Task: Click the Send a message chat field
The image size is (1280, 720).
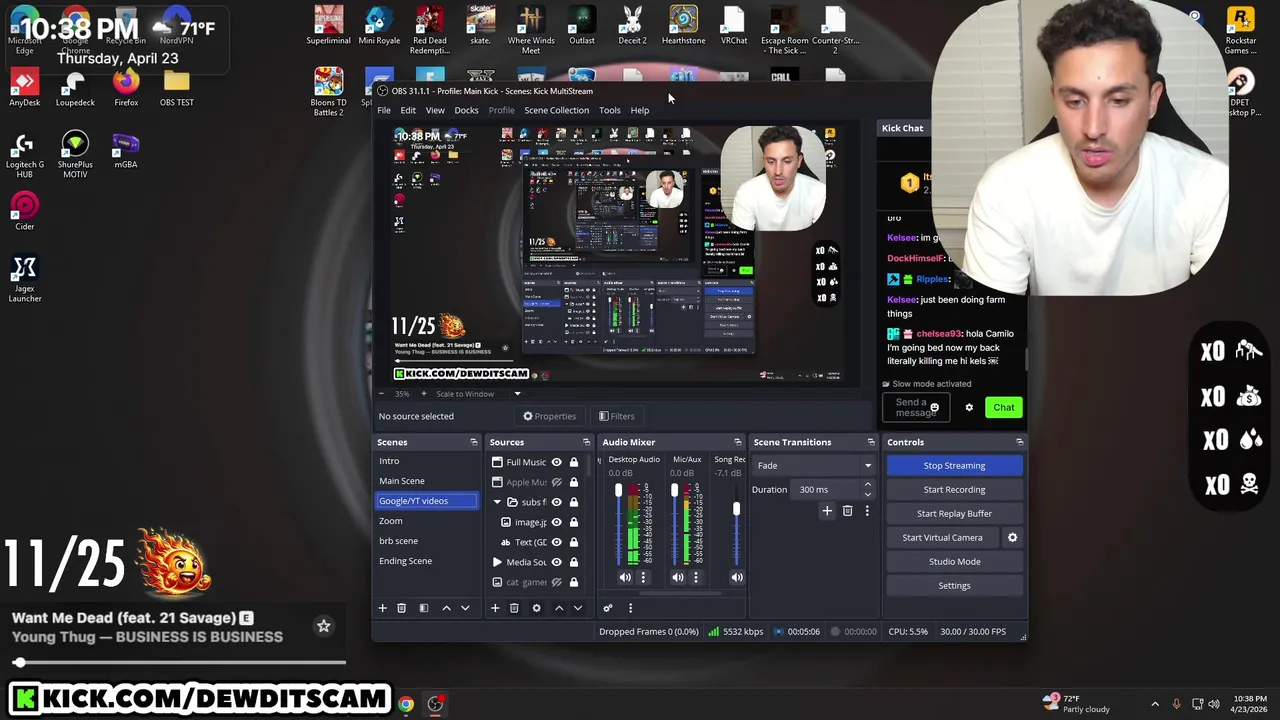Action: coord(914,408)
